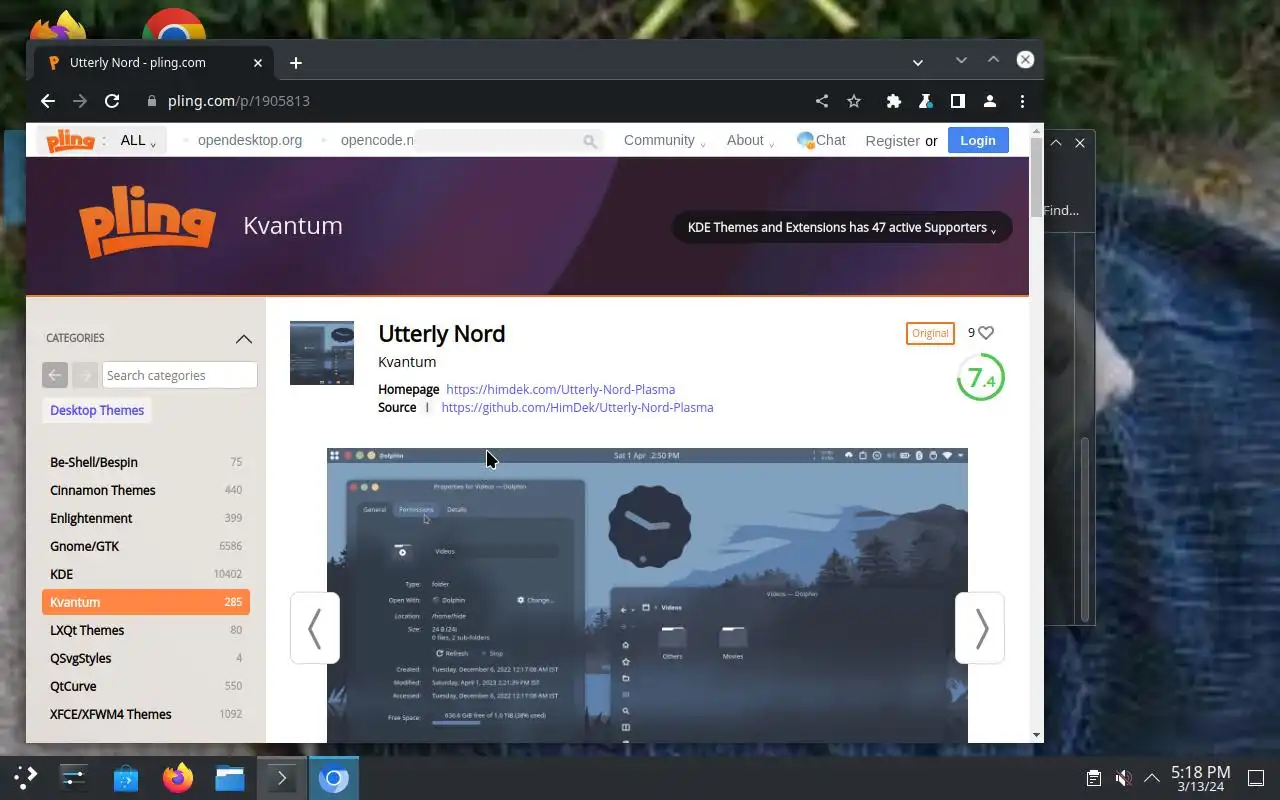Click the Utterly Nord product thumbnail
This screenshot has width=1280, height=800.
[322, 353]
